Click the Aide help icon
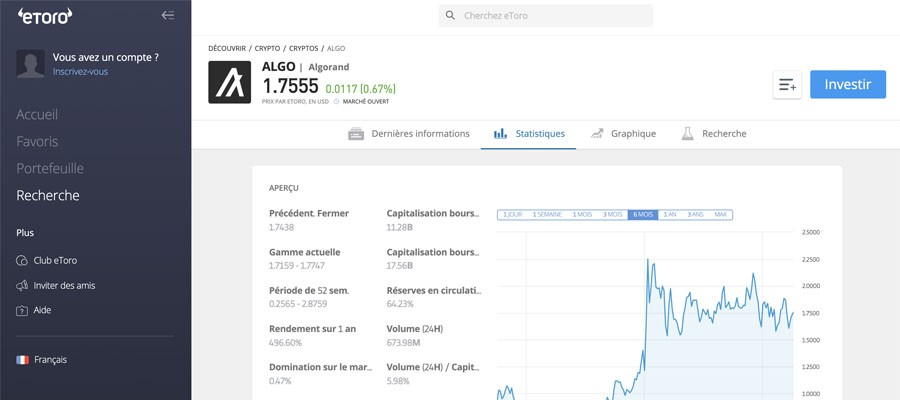 click(22, 310)
